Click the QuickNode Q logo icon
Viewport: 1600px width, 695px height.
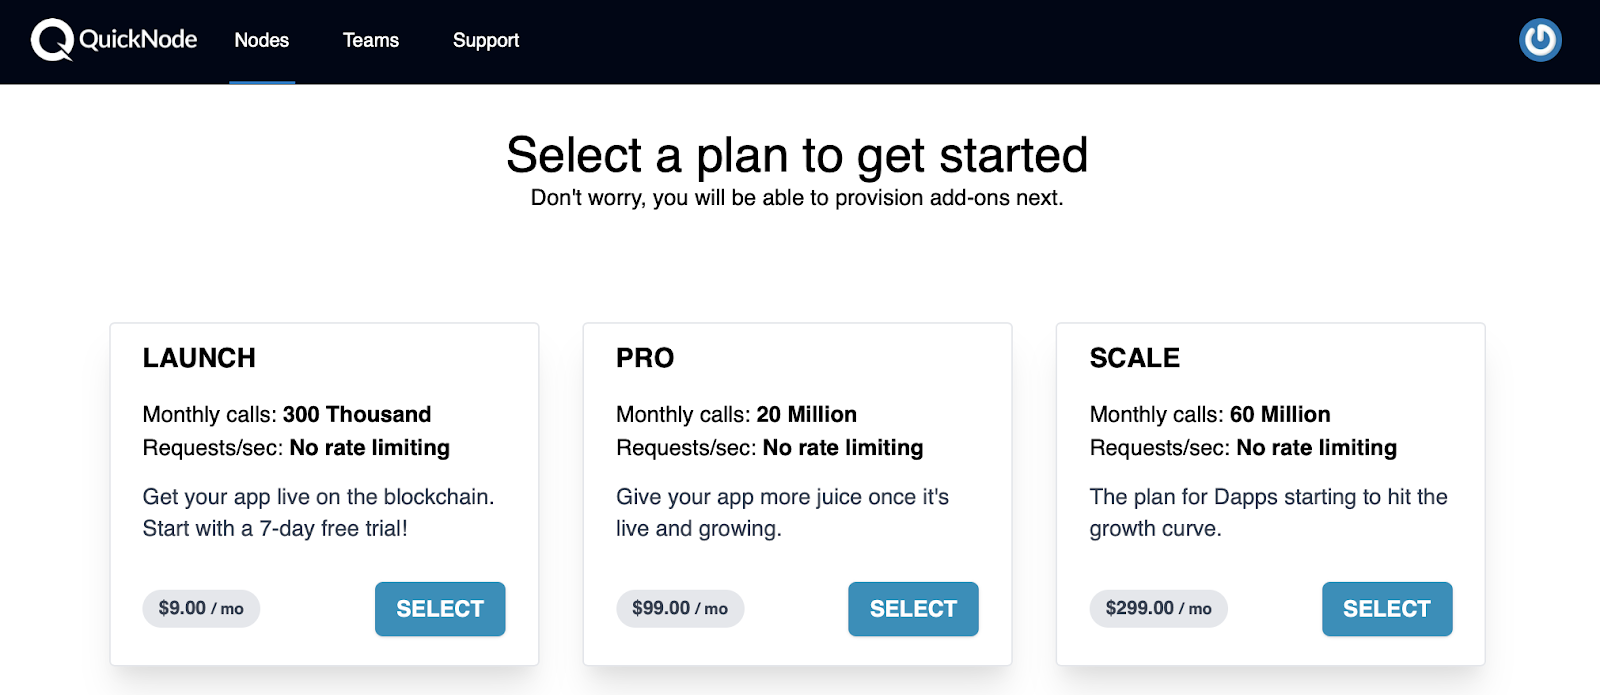point(51,40)
